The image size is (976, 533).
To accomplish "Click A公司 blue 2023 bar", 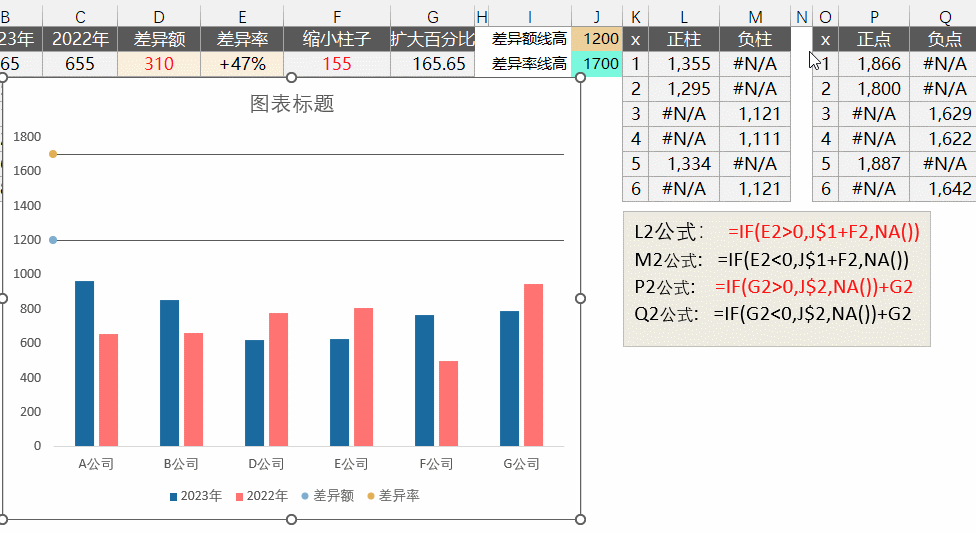I will pos(85,364).
